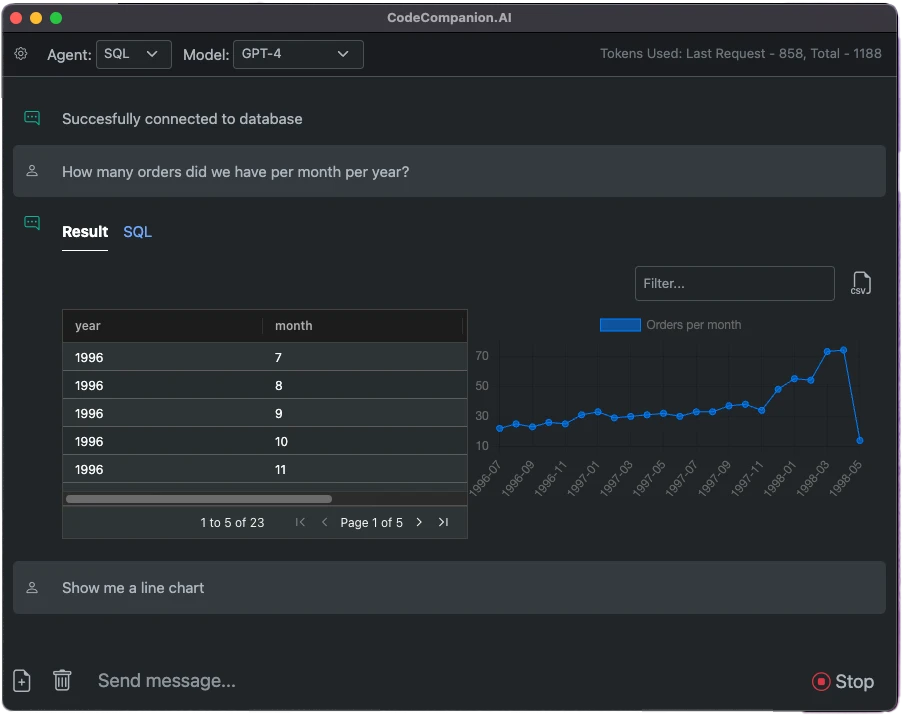Viewport: 902px width, 715px height.
Task: Select the table row with month 9
Action: (265, 414)
